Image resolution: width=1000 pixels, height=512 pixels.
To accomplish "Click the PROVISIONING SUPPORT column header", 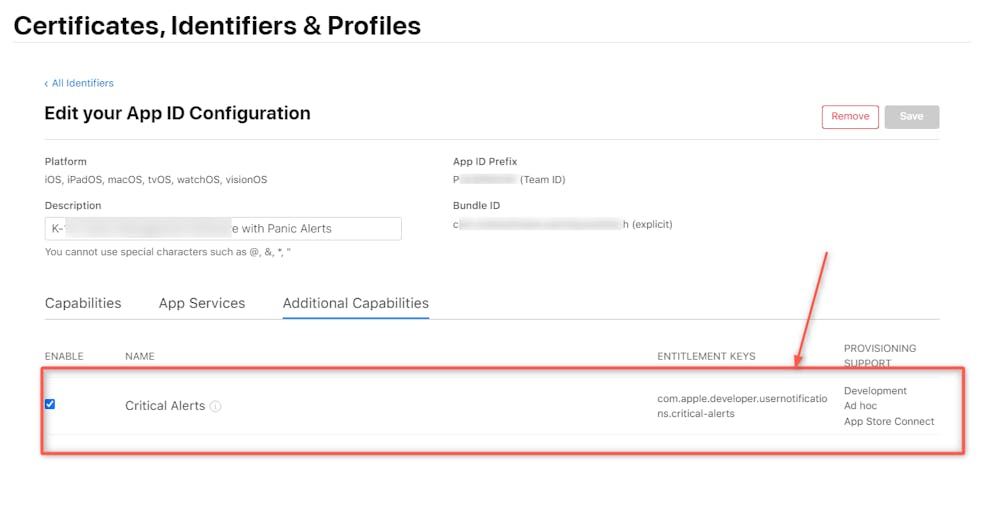I will (880, 355).
